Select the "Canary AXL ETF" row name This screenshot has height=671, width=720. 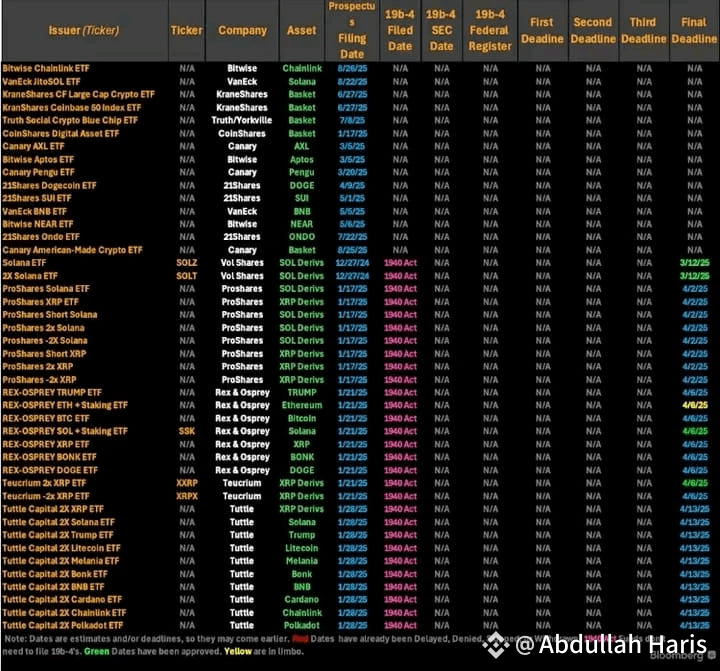click(x=34, y=147)
